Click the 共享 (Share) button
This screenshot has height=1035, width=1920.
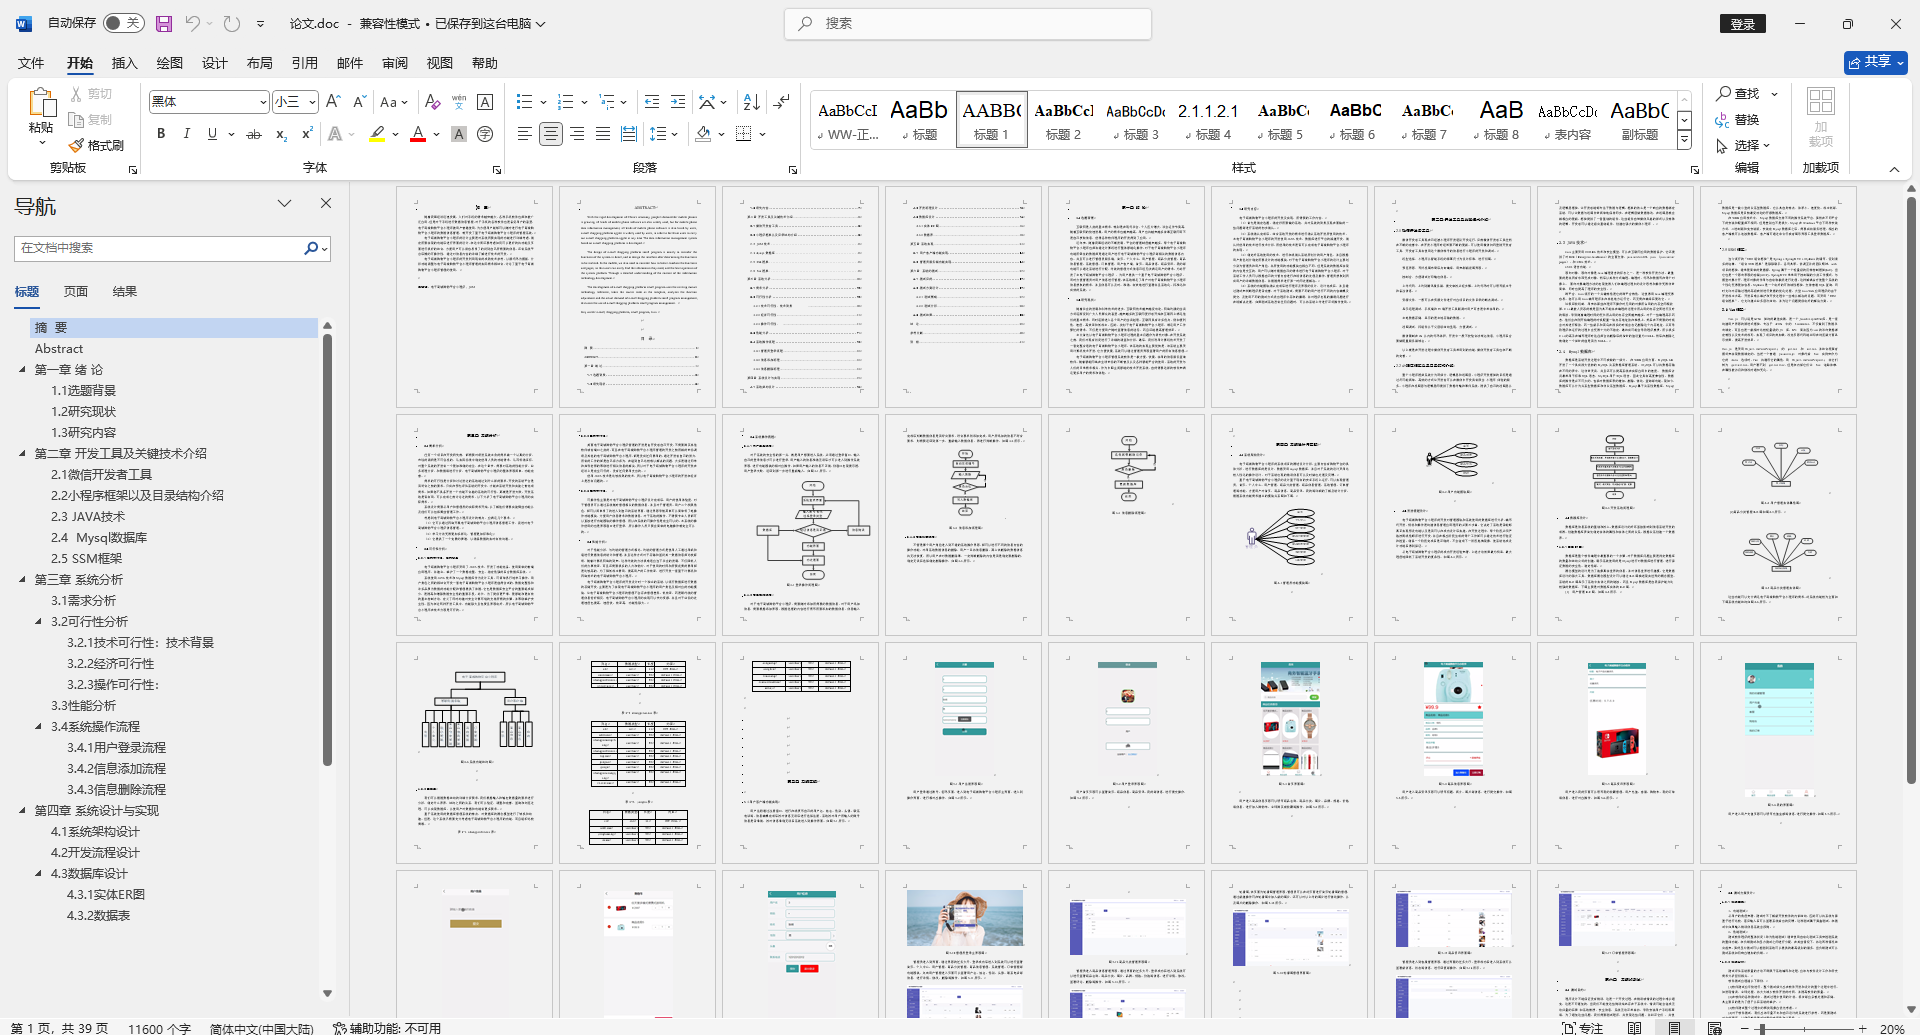pyautogui.click(x=1875, y=62)
